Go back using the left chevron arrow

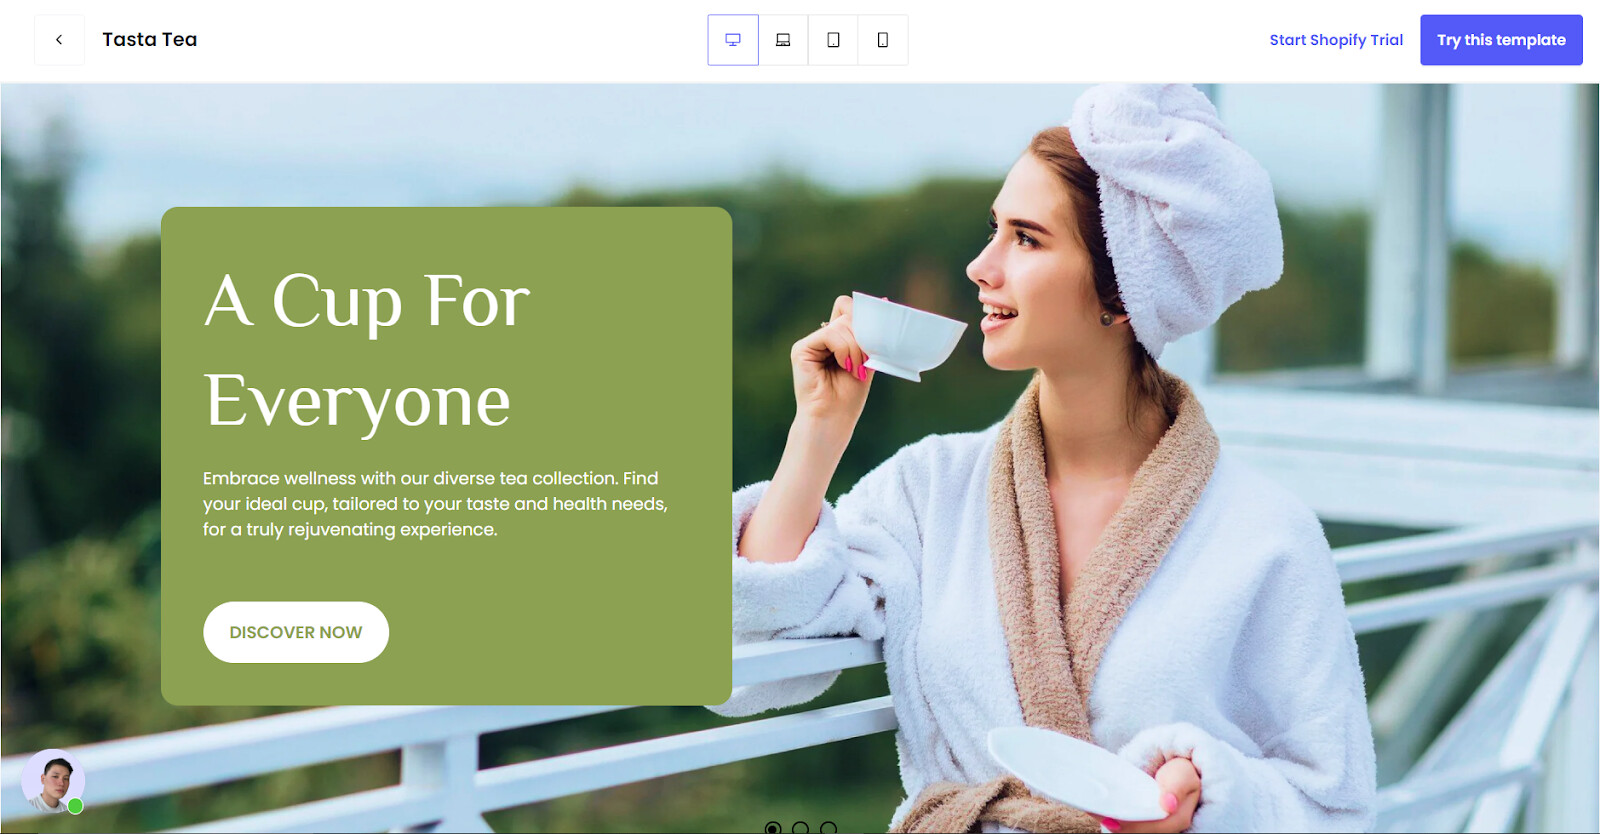pos(59,40)
